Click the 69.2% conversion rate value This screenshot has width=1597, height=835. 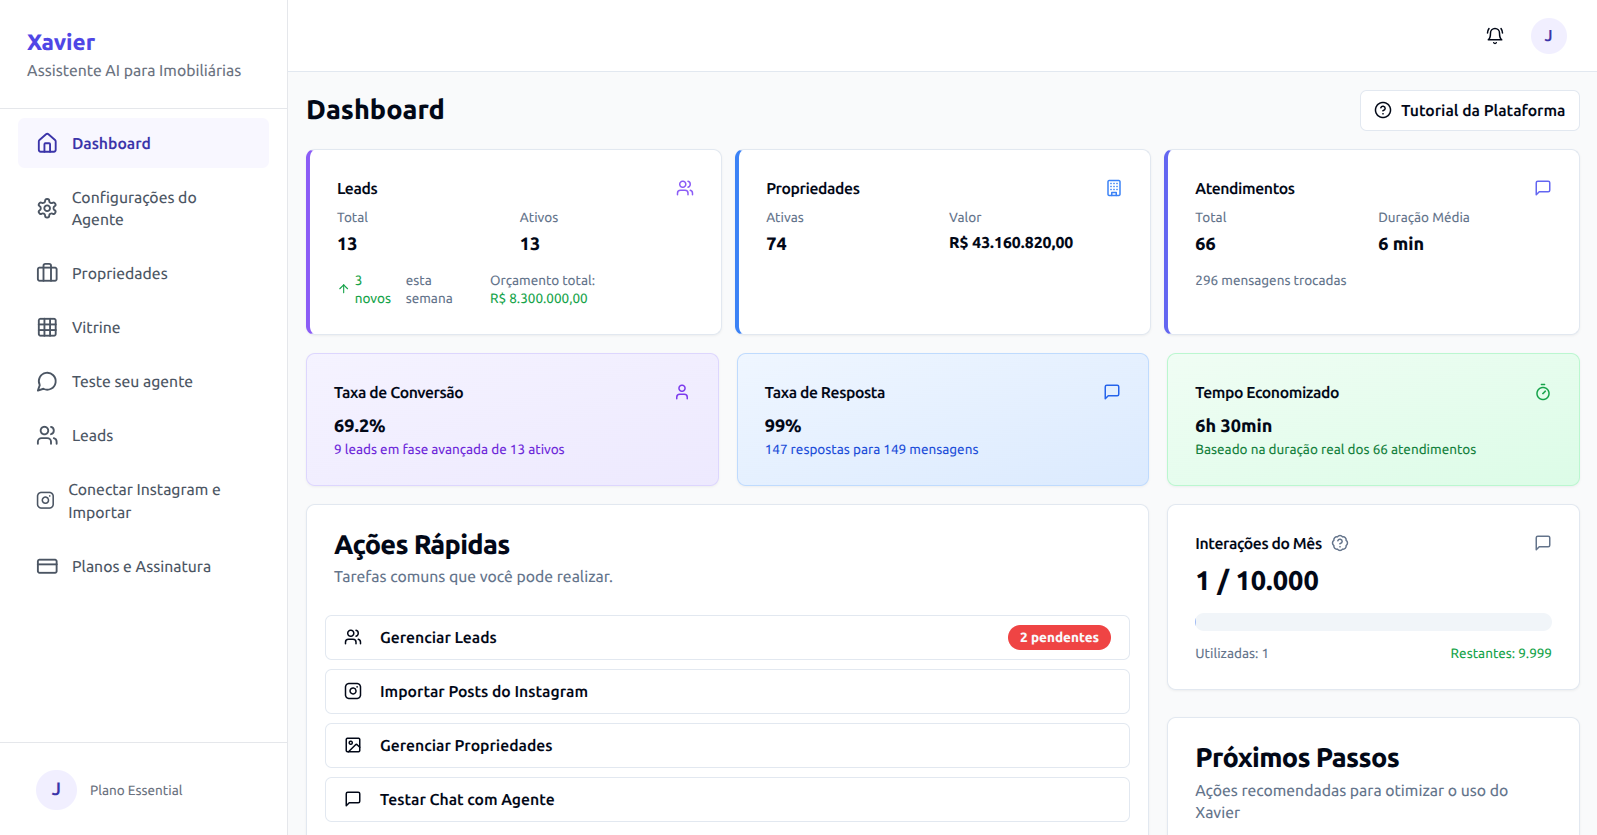click(360, 426)
